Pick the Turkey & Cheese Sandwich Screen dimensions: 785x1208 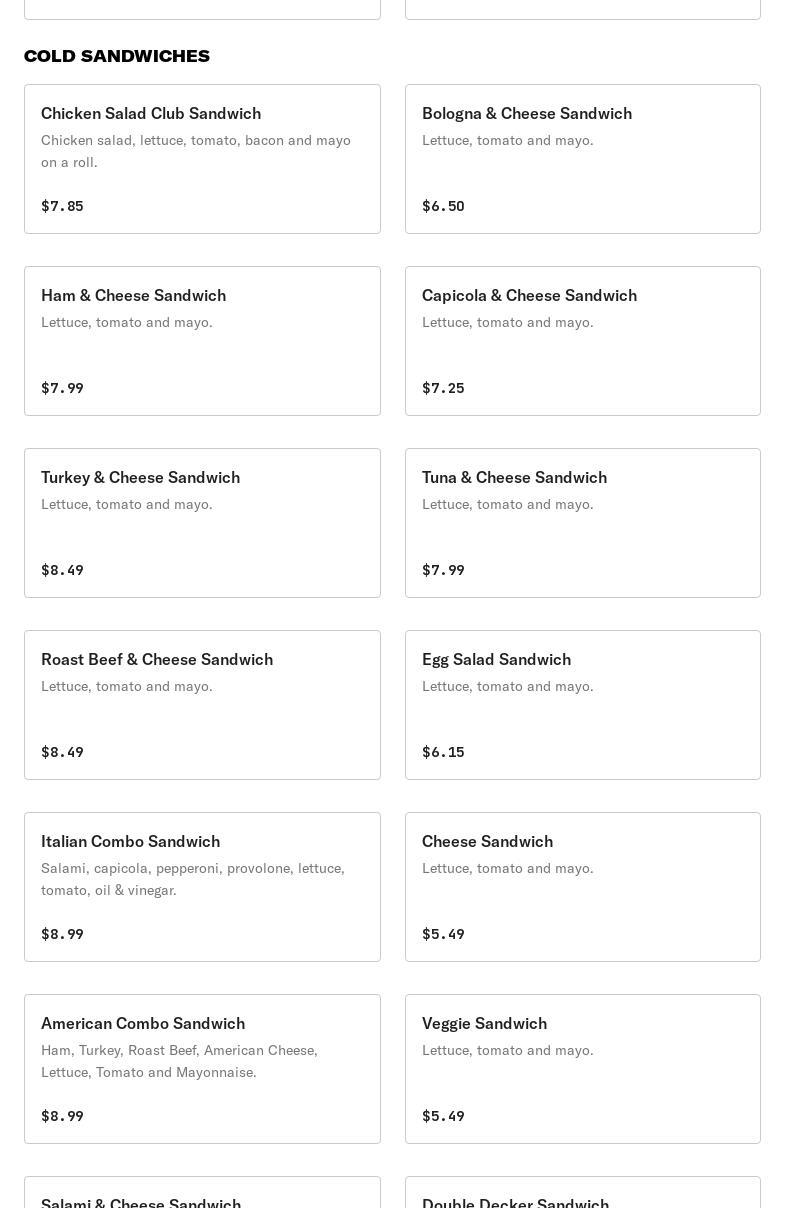202,523
